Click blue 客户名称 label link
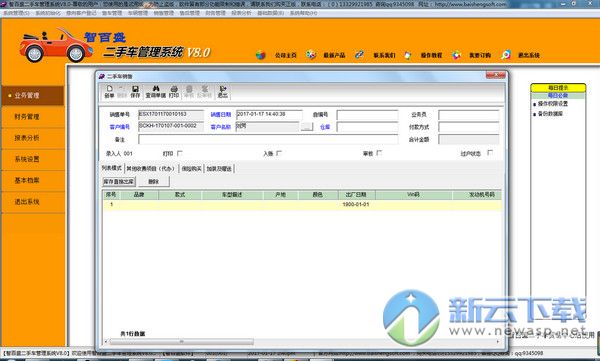Screen dimensions: 600x361 221,127
